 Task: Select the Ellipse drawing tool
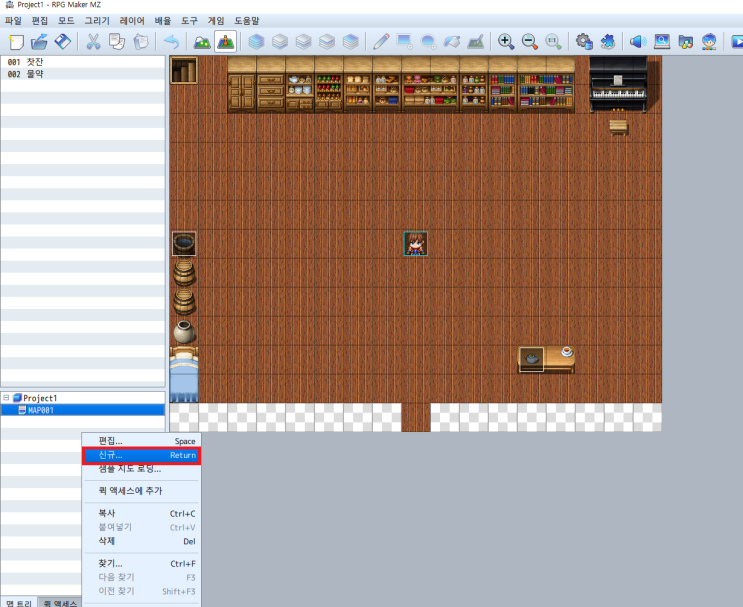coord(428,42)
